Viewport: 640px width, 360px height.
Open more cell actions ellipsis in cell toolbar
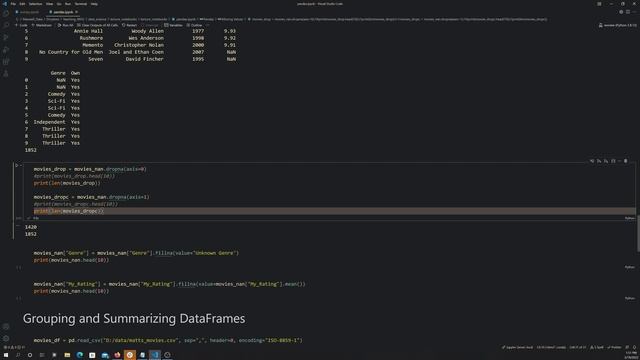coord(619,161)
